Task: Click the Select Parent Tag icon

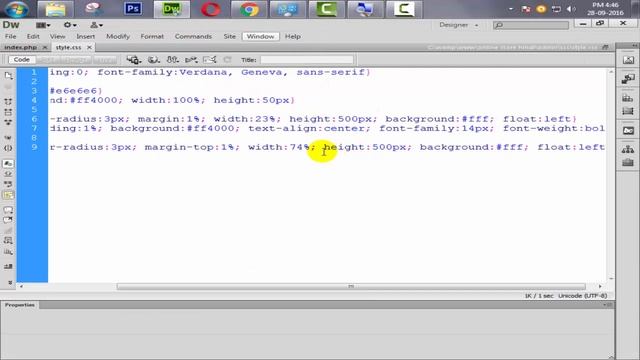Action: pyautogui.click(x=8, y=138)
